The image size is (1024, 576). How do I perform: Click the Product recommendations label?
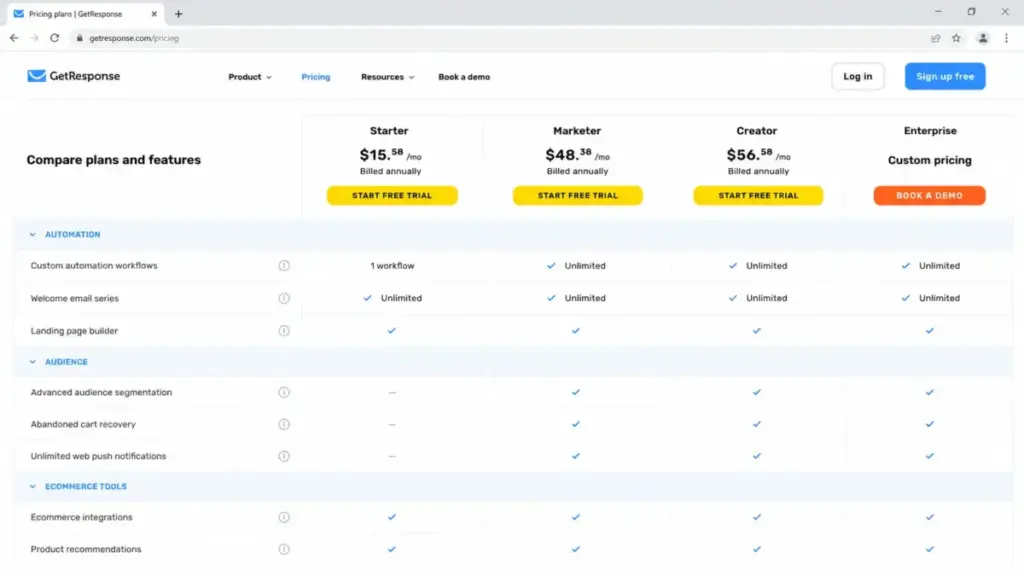coord(86,549)
